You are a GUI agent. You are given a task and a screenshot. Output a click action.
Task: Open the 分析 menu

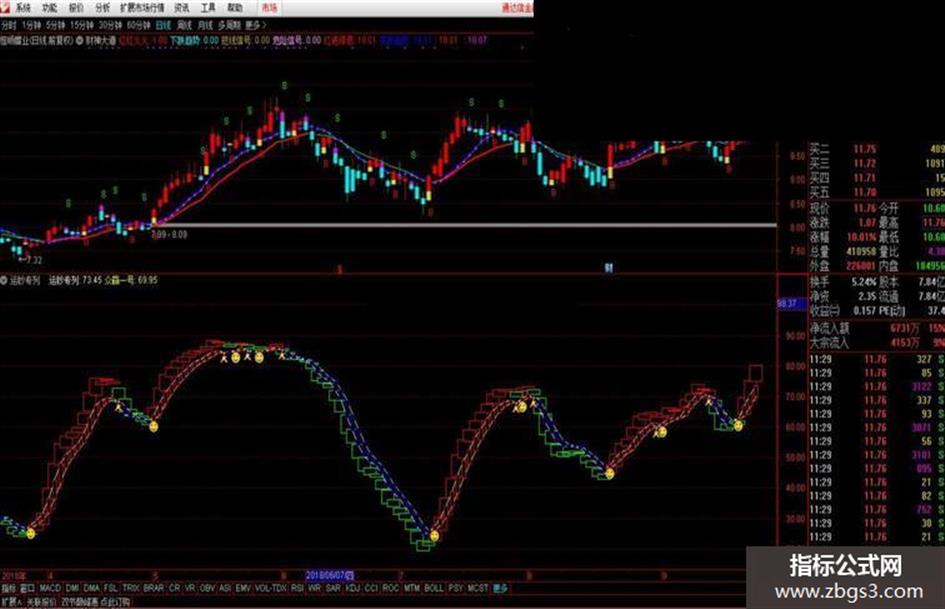click(103, 8)
